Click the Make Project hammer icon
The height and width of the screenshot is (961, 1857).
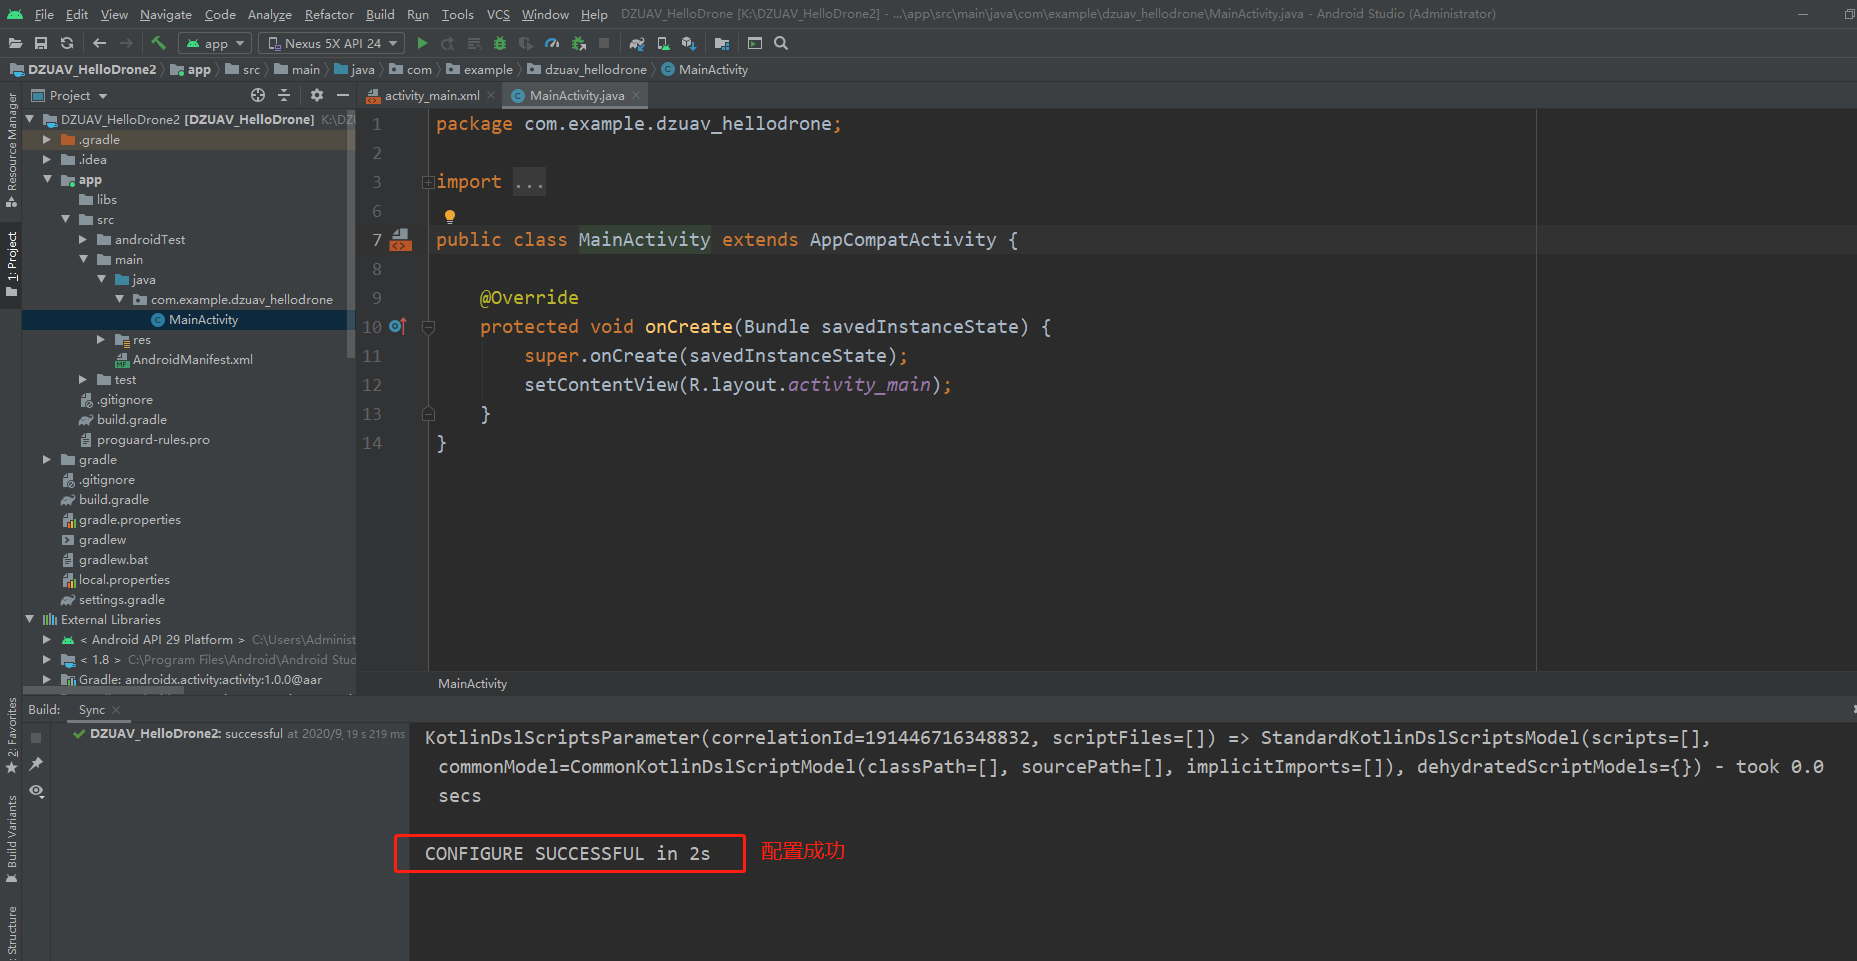click(x=158, y=43)
